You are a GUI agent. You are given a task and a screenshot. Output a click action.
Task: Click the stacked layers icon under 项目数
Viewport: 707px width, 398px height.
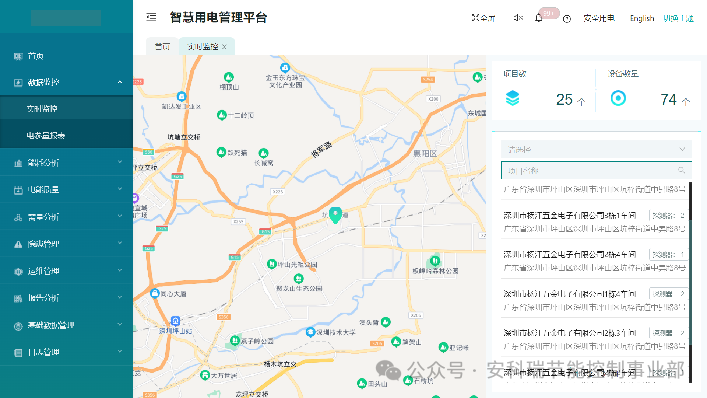coord(512,98)
